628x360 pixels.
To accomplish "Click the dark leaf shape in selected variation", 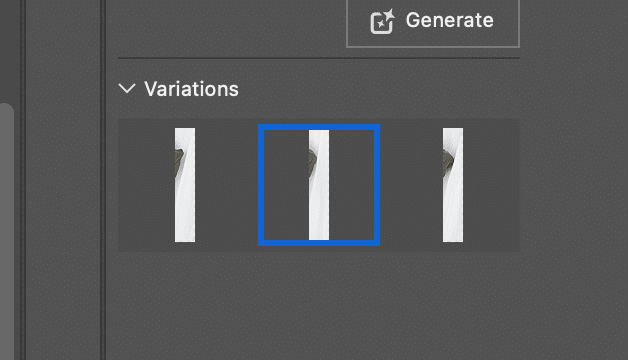I will [x=312, y=160].
